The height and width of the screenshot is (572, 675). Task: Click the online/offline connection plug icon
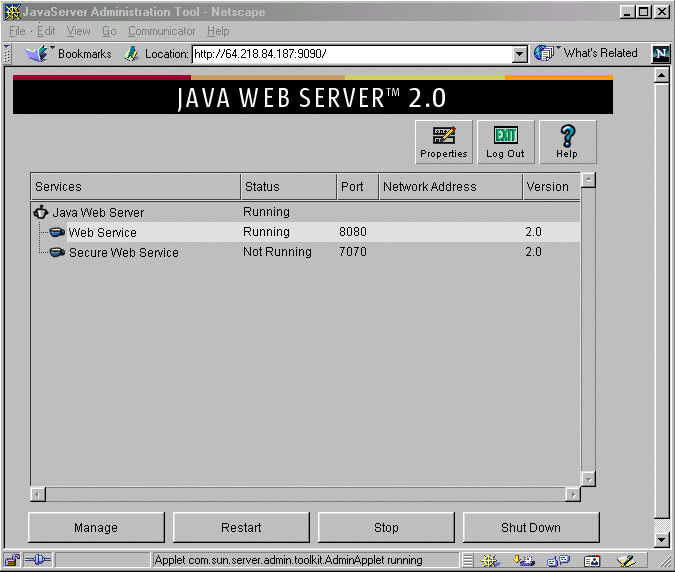[x=38, y=560]
